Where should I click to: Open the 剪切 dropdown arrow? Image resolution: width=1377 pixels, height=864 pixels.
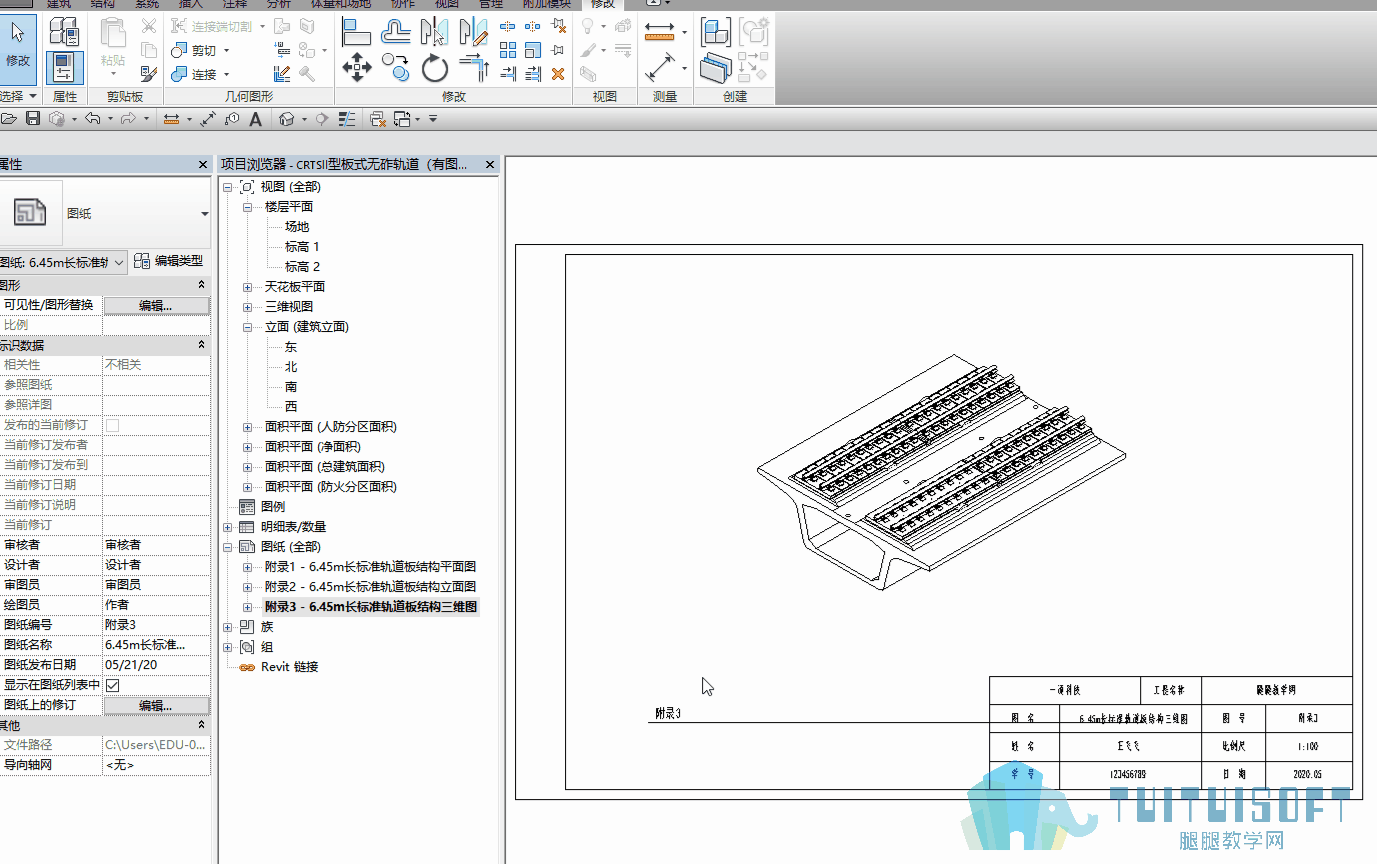pyautogui.click(x=226, y=51)
